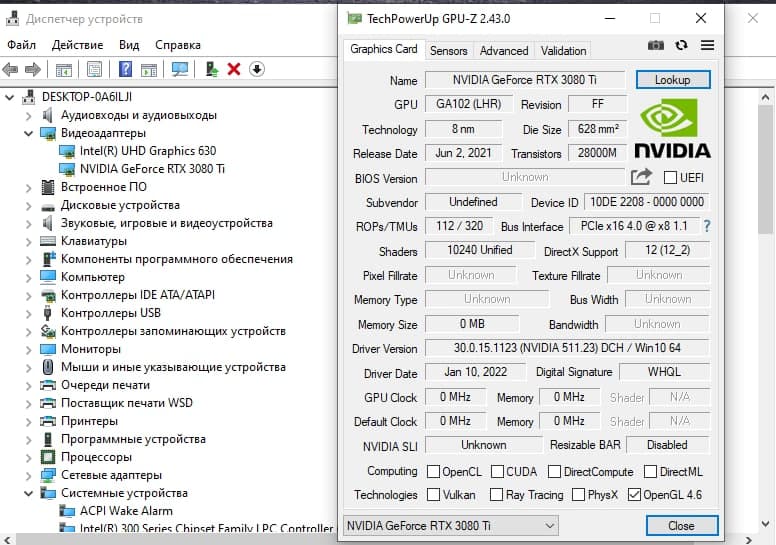
Task: Toggle the Ray Tracing checkbox
Action: coord(496,495)
